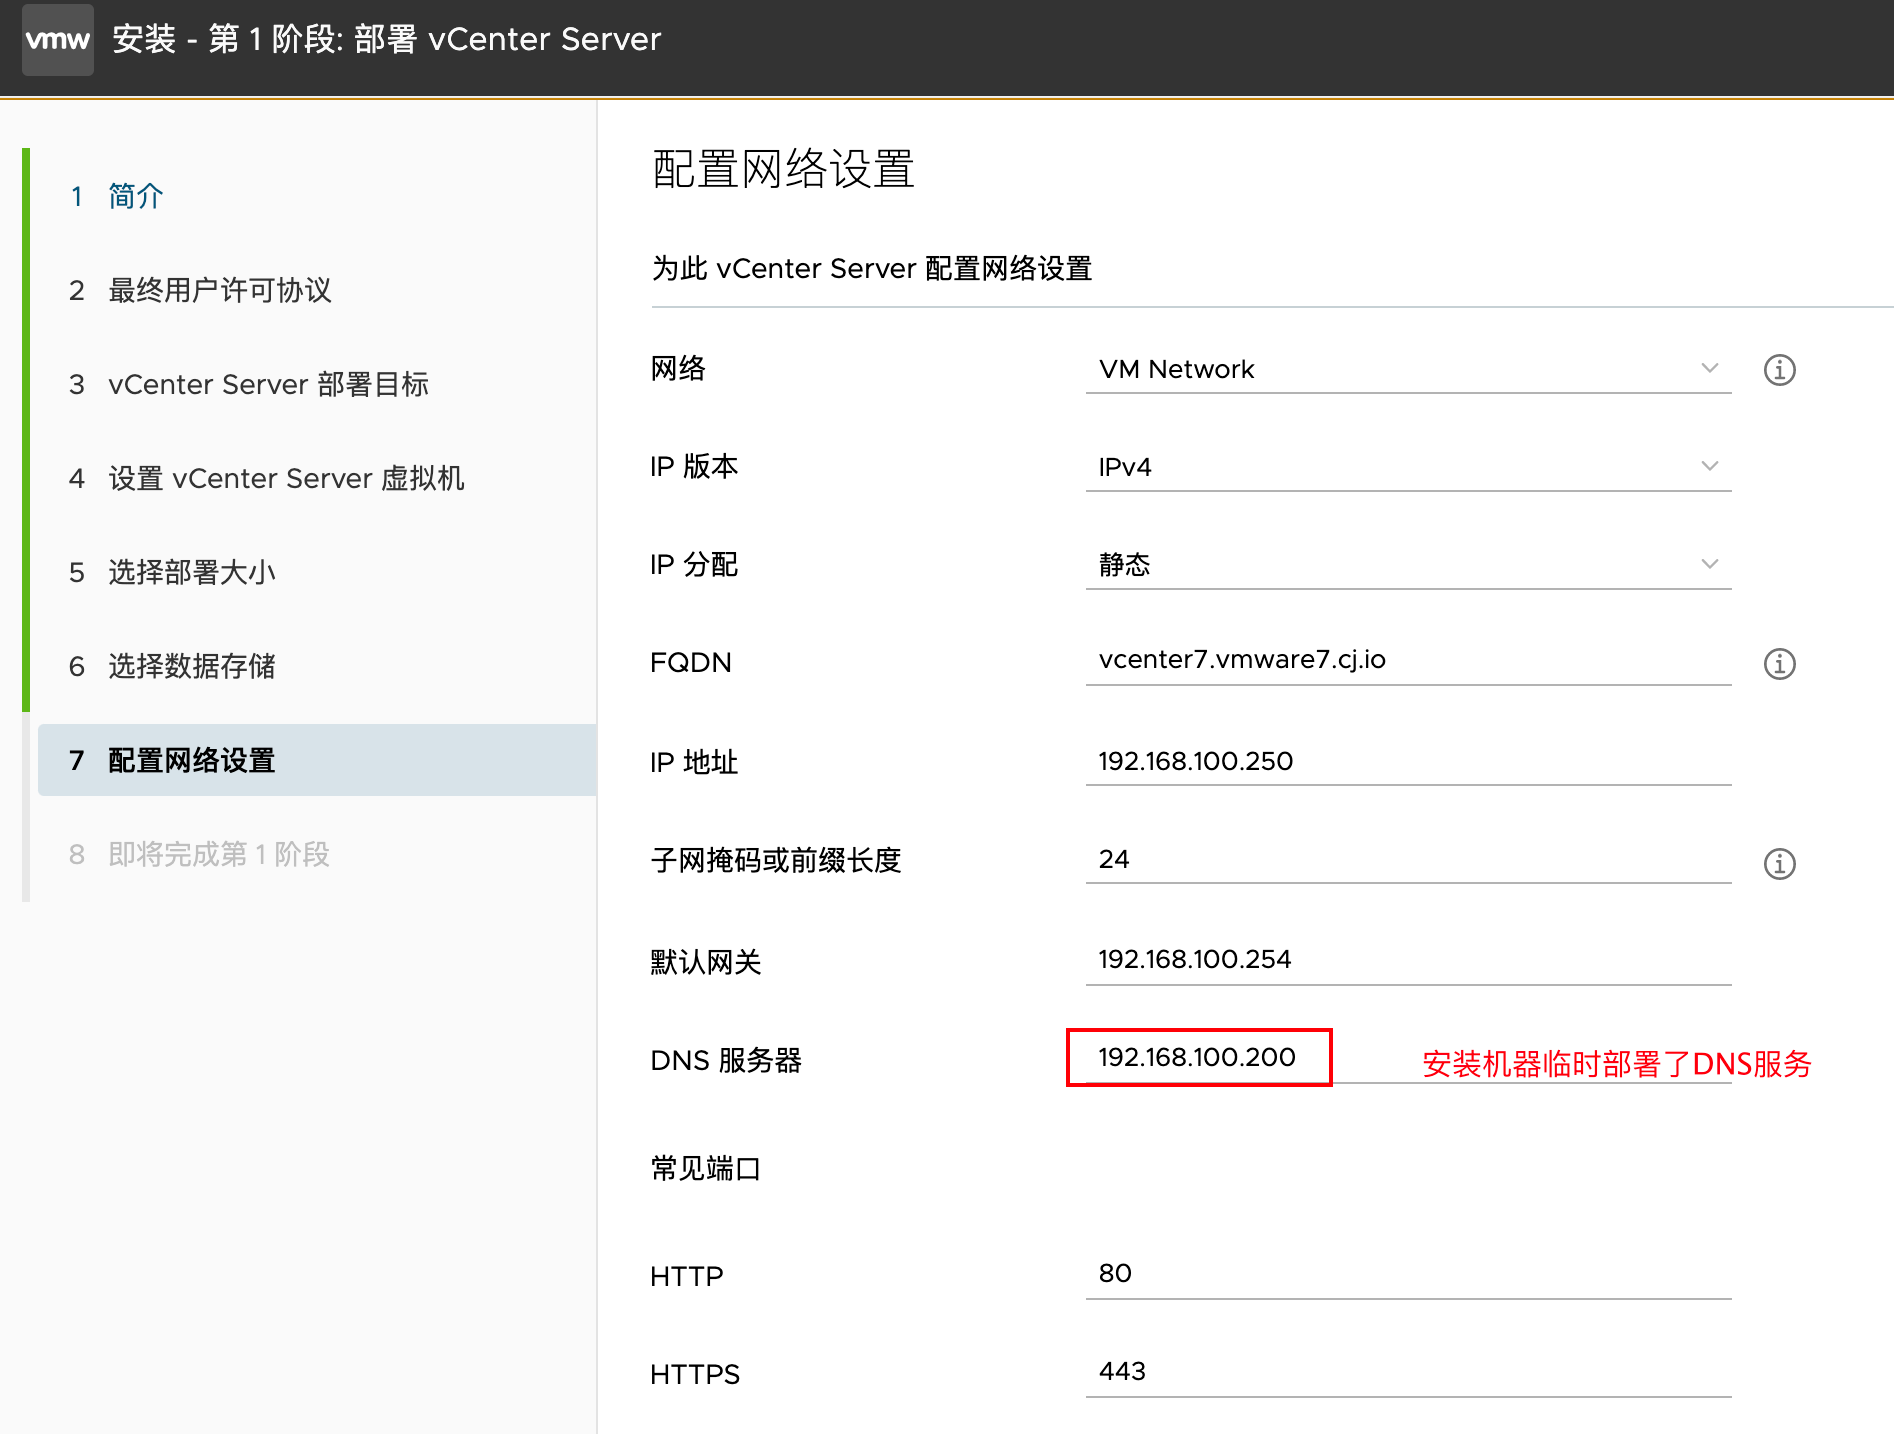Viewport: 1894px width, 1434px height.
Task: Go to step 3 vCenter Server 部署目标
Action: click(248, 384)
